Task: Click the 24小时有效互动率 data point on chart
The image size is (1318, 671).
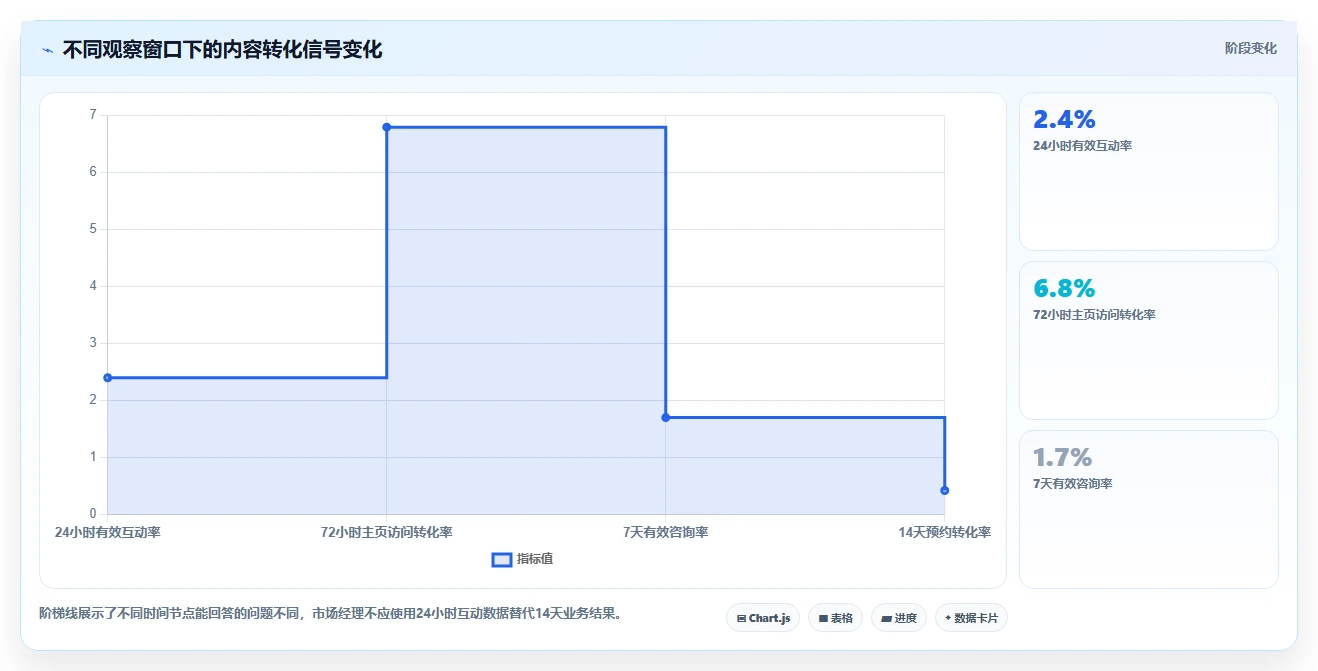Action: click(108, 378)
